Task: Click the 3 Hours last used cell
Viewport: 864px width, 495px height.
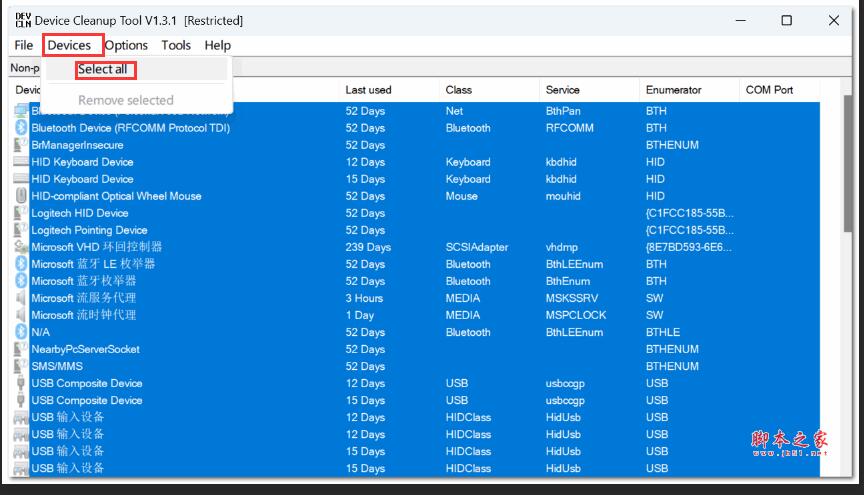Action: tap(364, 298)
